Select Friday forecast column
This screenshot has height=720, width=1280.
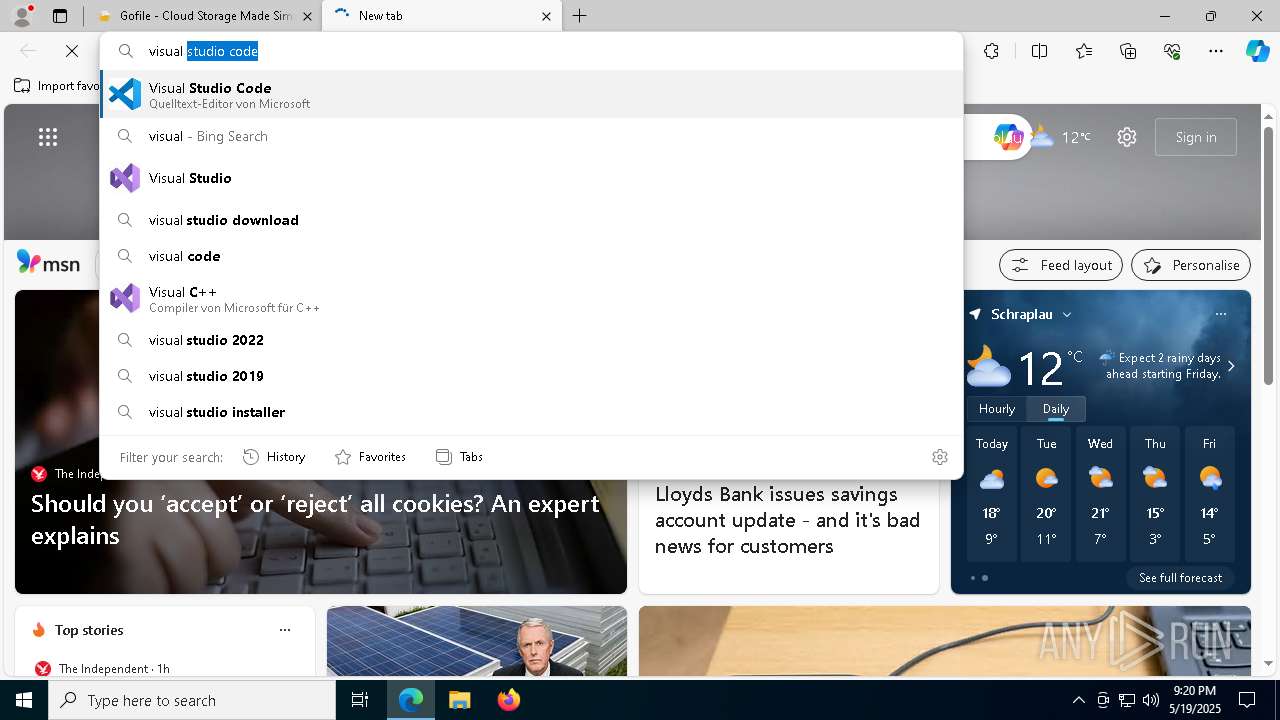click(x=1209, y=493)
